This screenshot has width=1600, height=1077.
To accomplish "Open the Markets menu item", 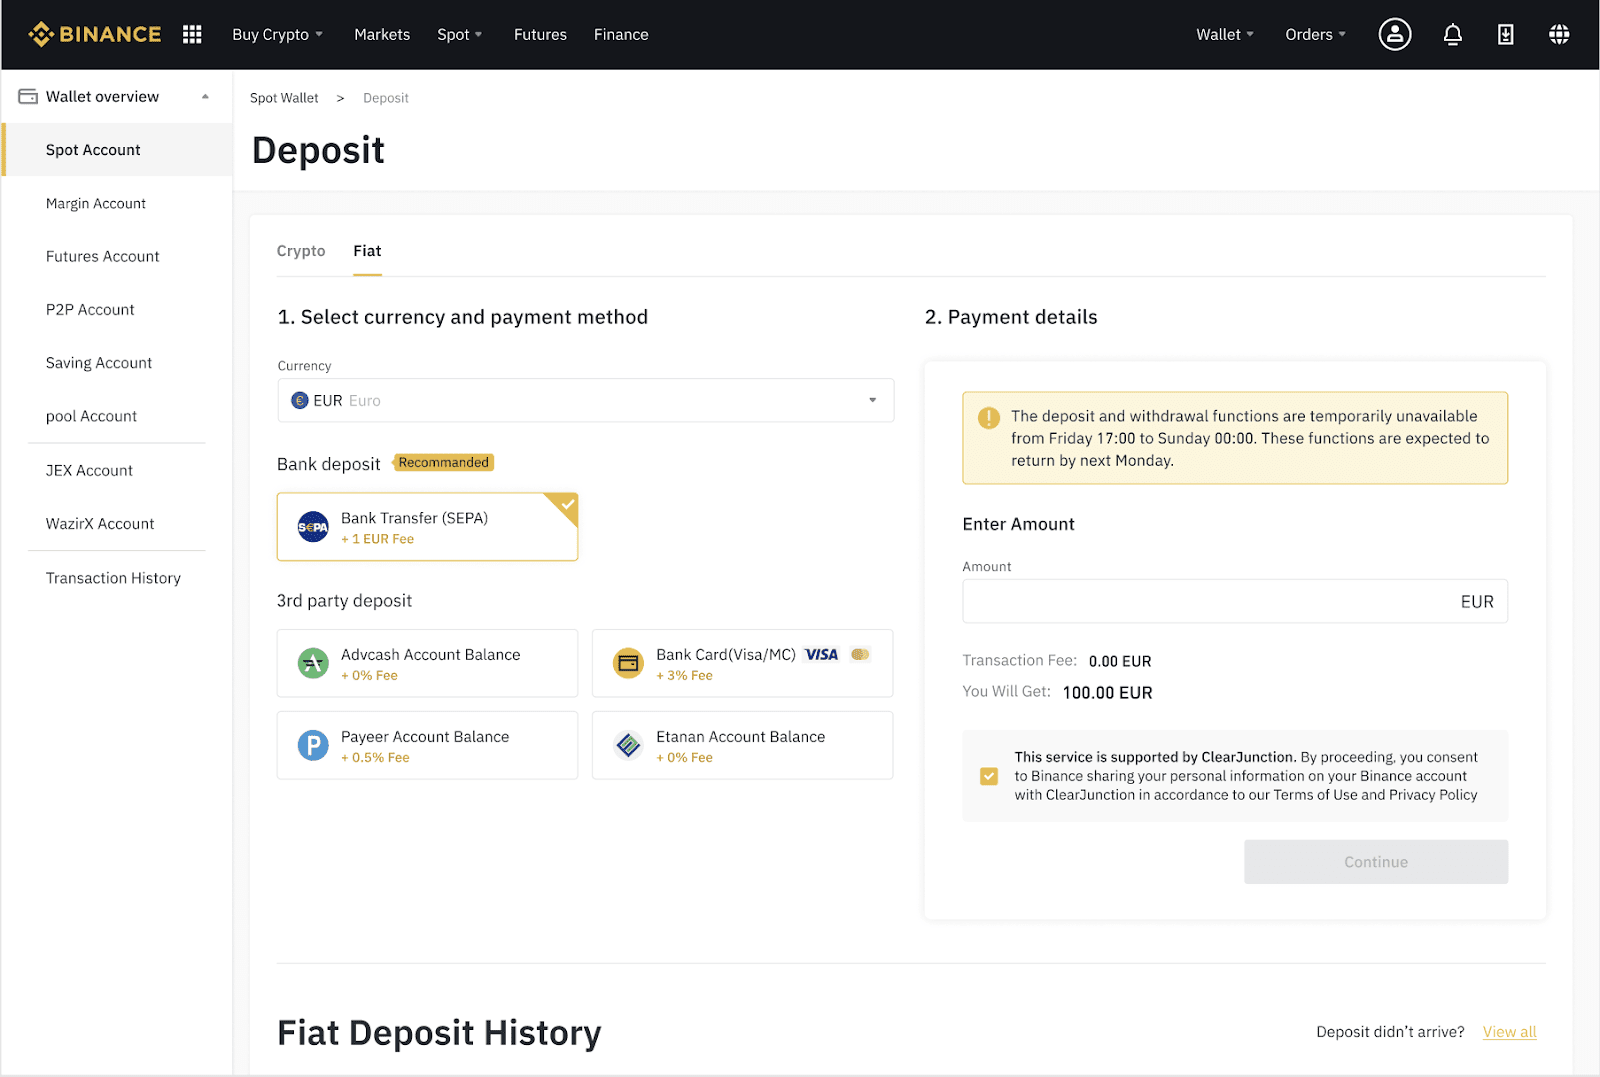I will [382, 34].
